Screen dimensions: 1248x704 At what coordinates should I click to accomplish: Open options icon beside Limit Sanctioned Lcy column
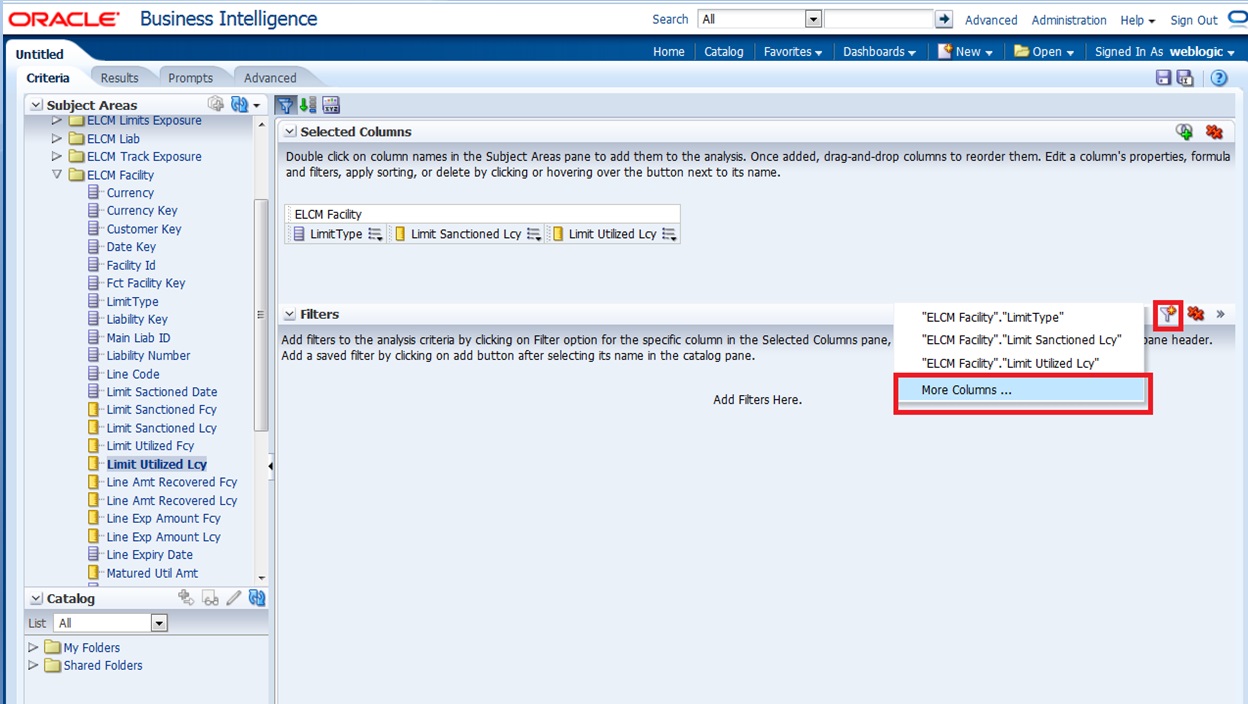[534, 234]
